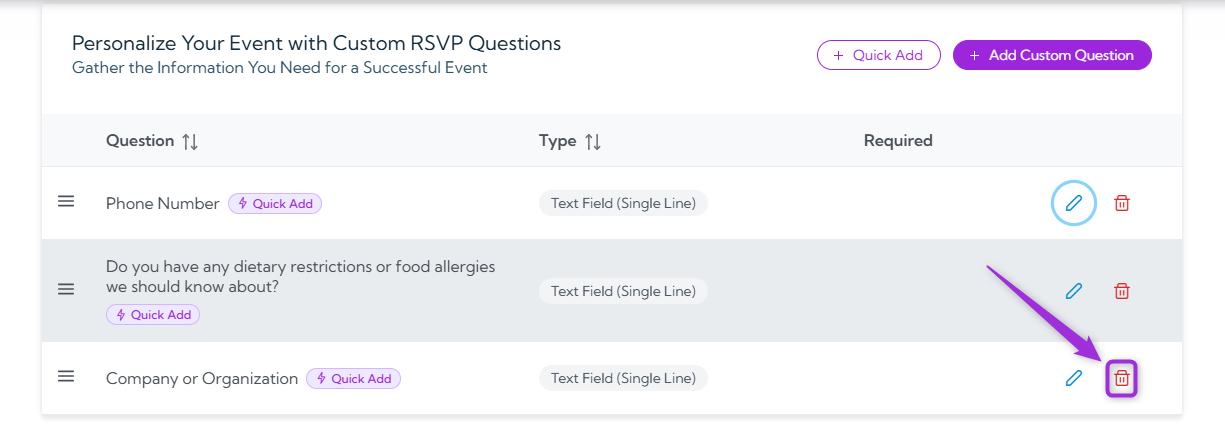Sort table by Type column
This screenshot has width=1225, height=443.
click(x=593, y=141)
